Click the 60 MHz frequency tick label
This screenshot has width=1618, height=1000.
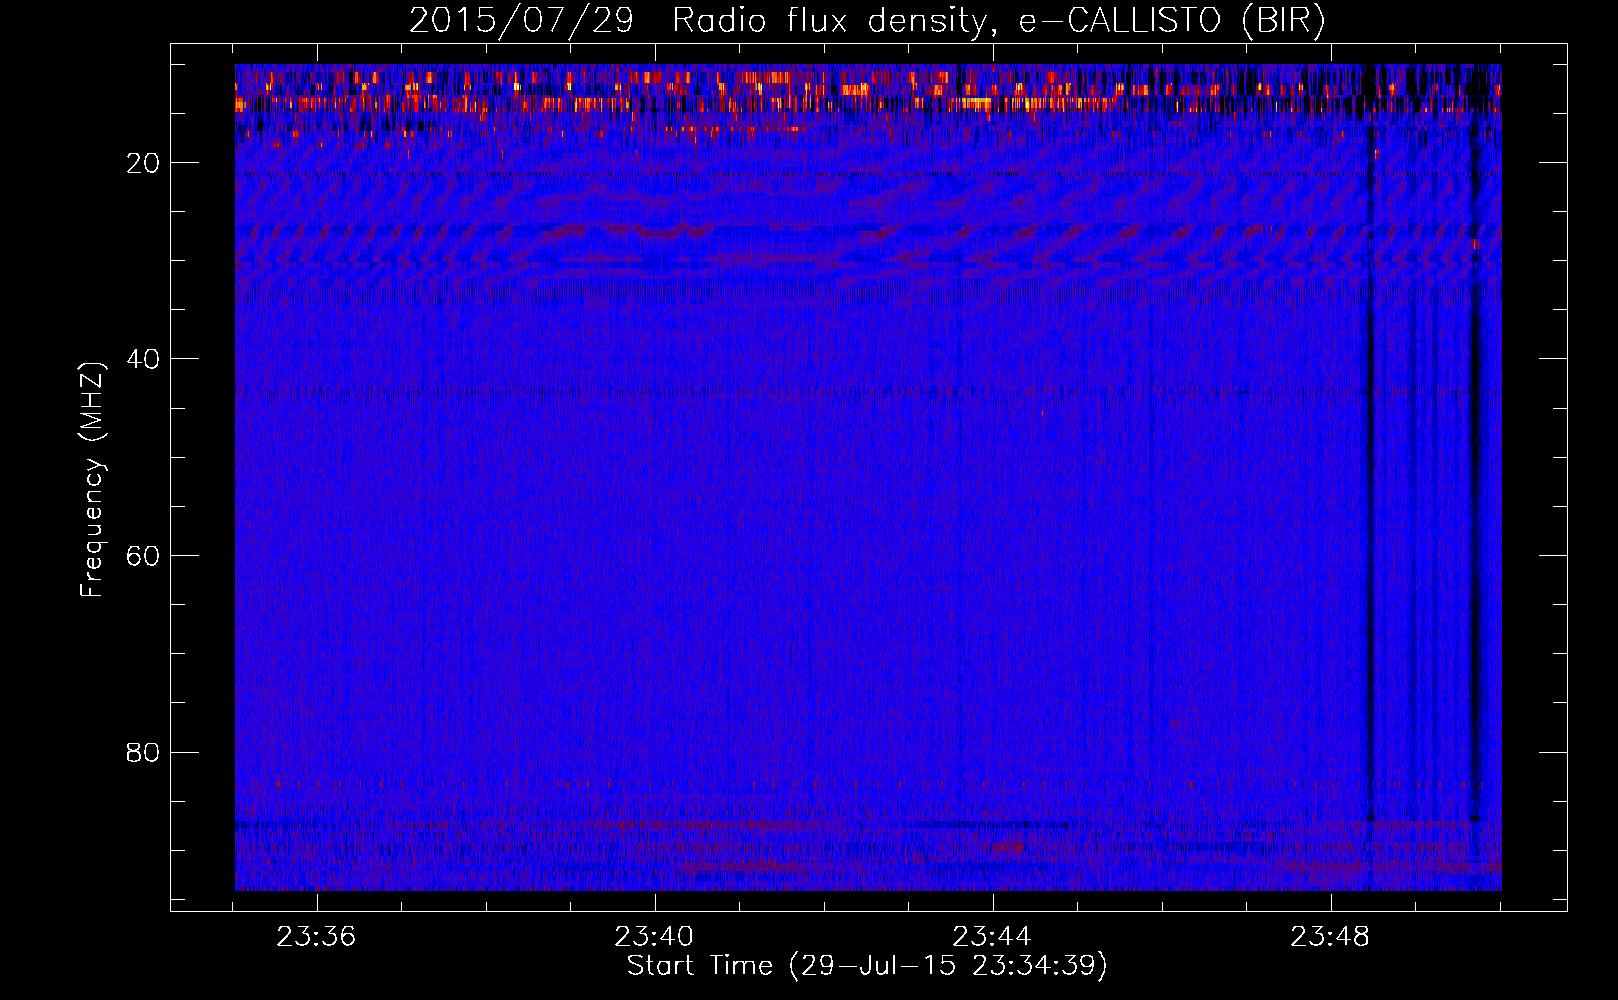pos(144,556)
